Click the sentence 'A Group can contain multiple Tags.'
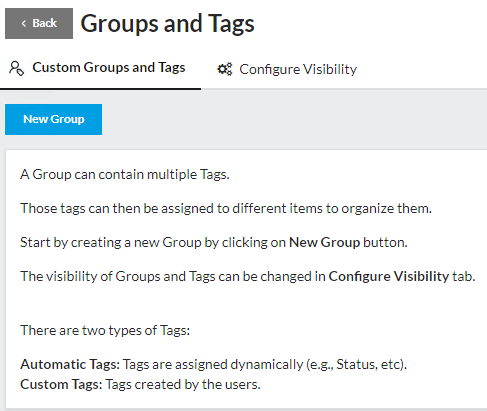Image resolution: width=487 pixels, height=411 pixels. (125, 174)
